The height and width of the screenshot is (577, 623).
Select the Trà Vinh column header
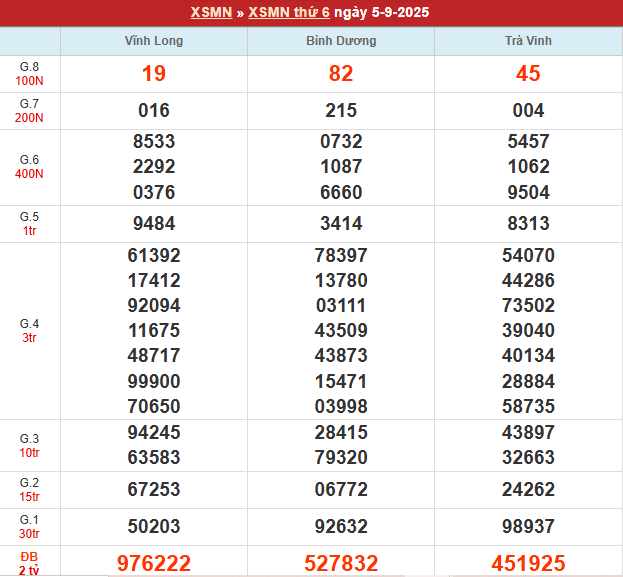pyautogui.click(x=528, y=41)
